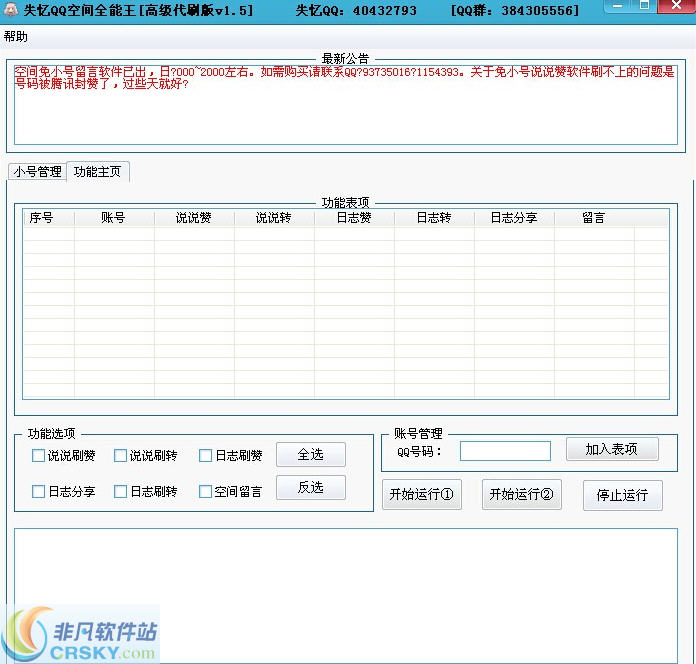Image resolution: width=696 pixels, height=664 pixels.
Task: Open the 帮助 menu
Action: [16, 36]
